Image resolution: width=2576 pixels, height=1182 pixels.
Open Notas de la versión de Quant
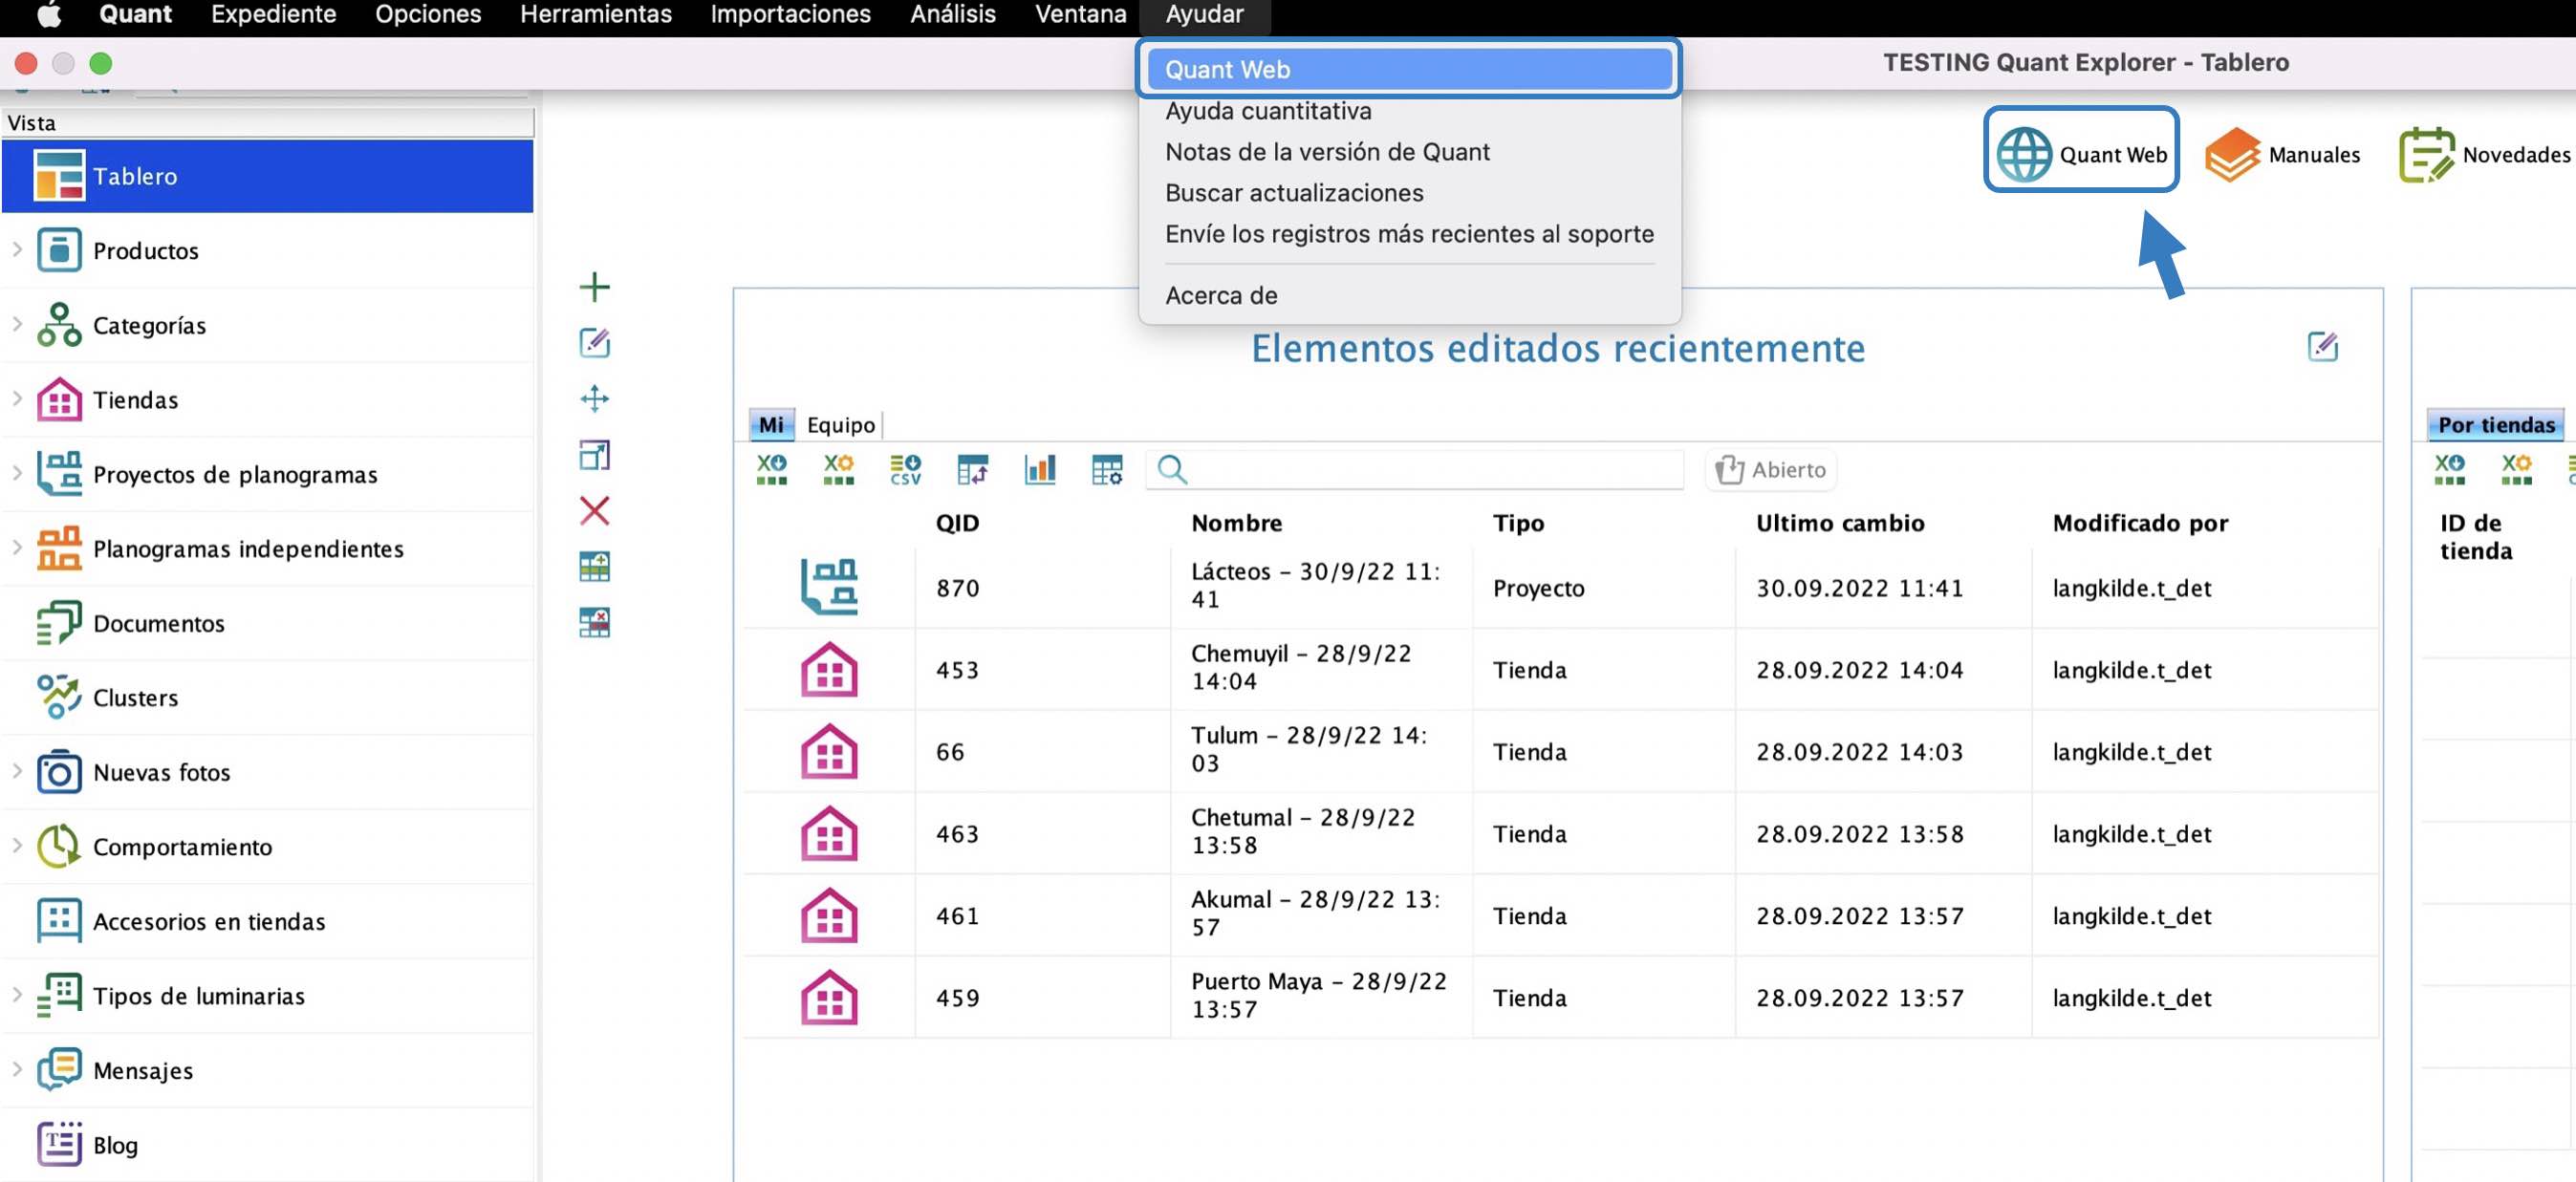point(1409,152)
